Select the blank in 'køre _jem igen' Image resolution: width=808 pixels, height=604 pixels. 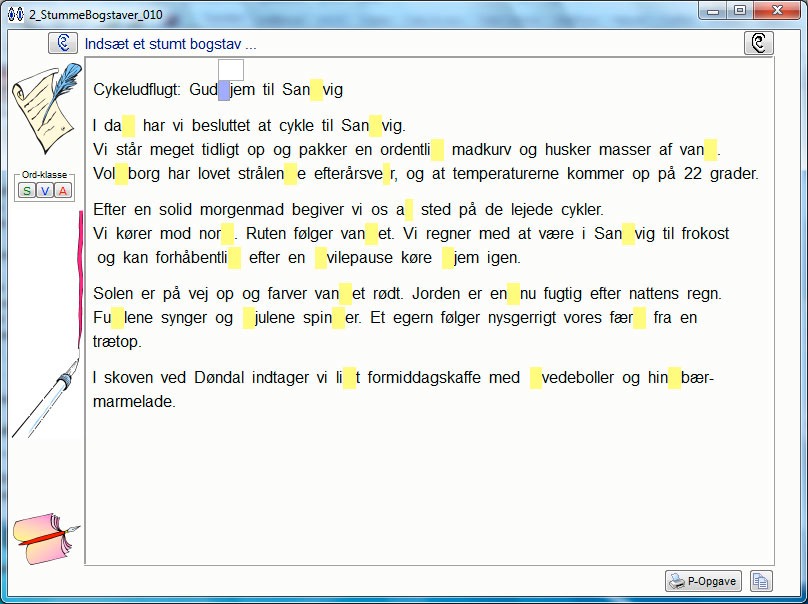tap(448, 258)
